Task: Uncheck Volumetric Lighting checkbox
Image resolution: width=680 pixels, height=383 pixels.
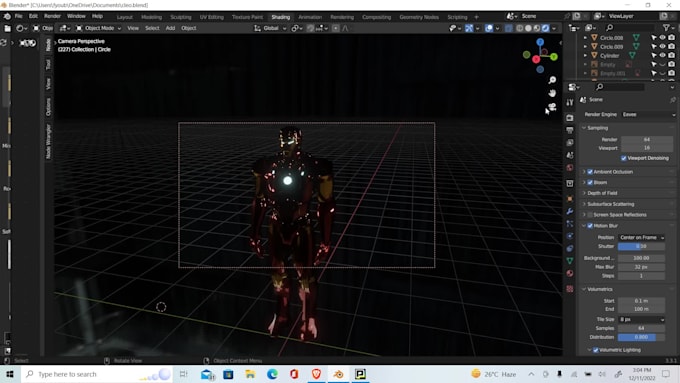Action: coord(595,350)
